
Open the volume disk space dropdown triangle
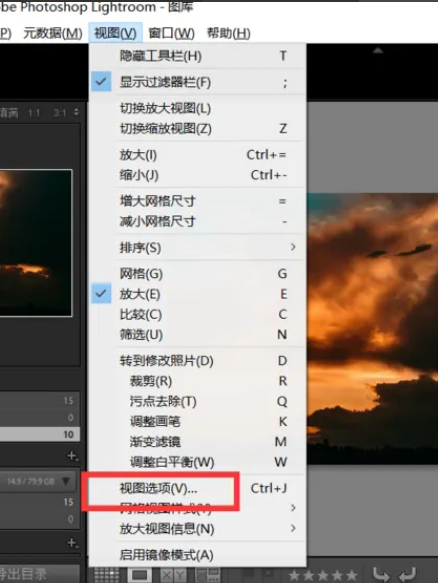coord(66,481)
